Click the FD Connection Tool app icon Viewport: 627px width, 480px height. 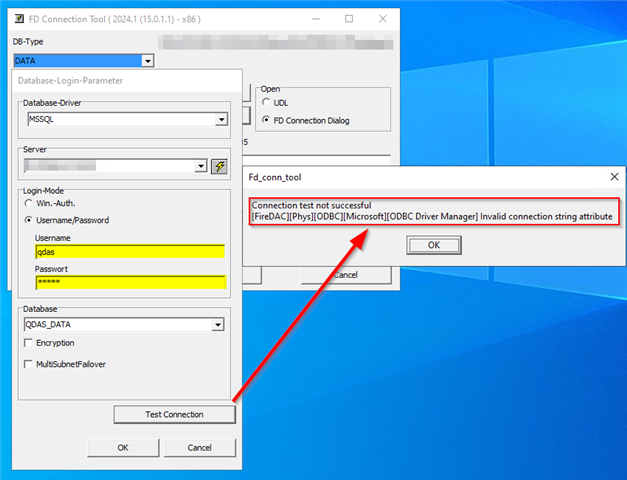pos(19,19)
